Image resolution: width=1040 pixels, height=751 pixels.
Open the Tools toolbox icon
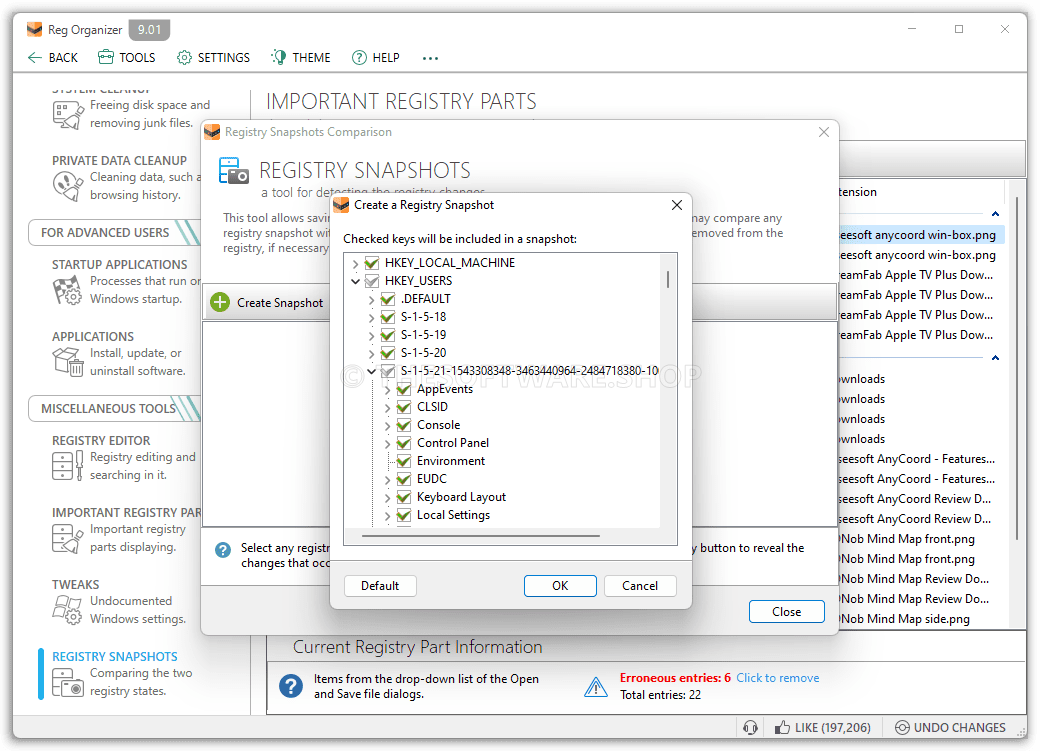pyautogui.click(x=105, y=58)
